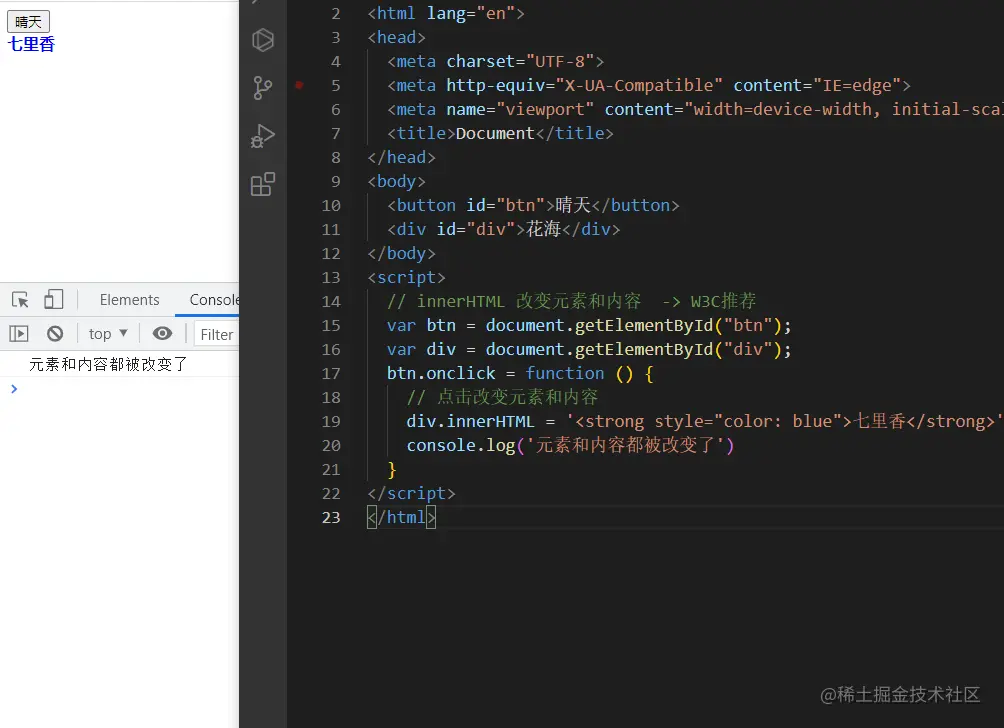Click the meta charset UTF-8 line
Image resolution: width=1004 pixels, height=728 pixels.
click(x=496, y=61)
